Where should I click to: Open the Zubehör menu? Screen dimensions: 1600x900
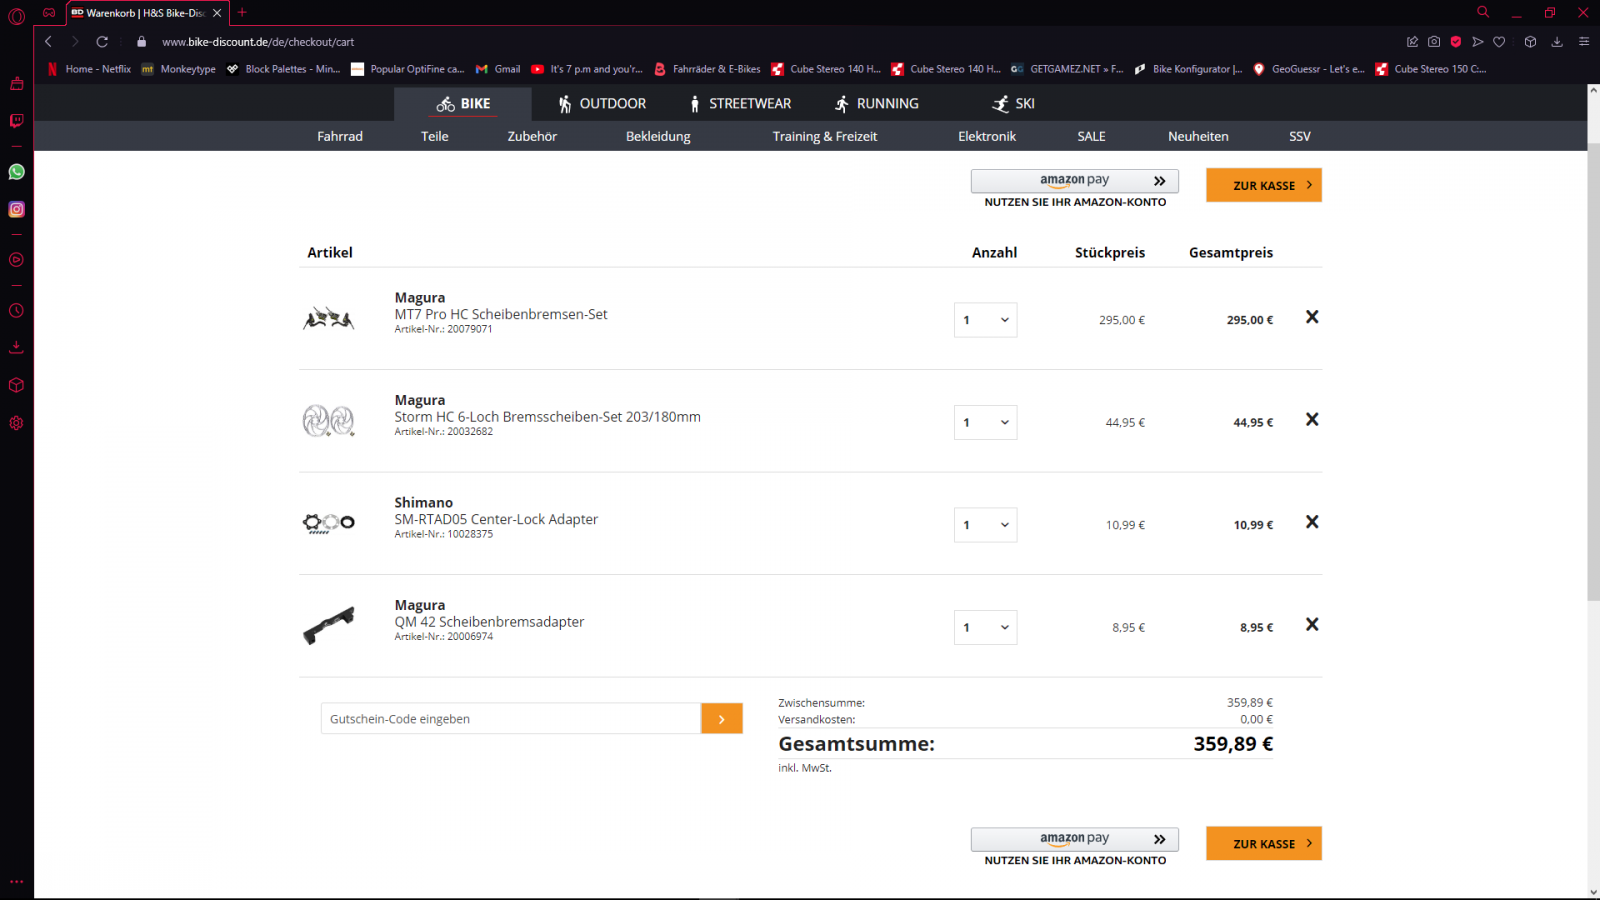[532, 137]
